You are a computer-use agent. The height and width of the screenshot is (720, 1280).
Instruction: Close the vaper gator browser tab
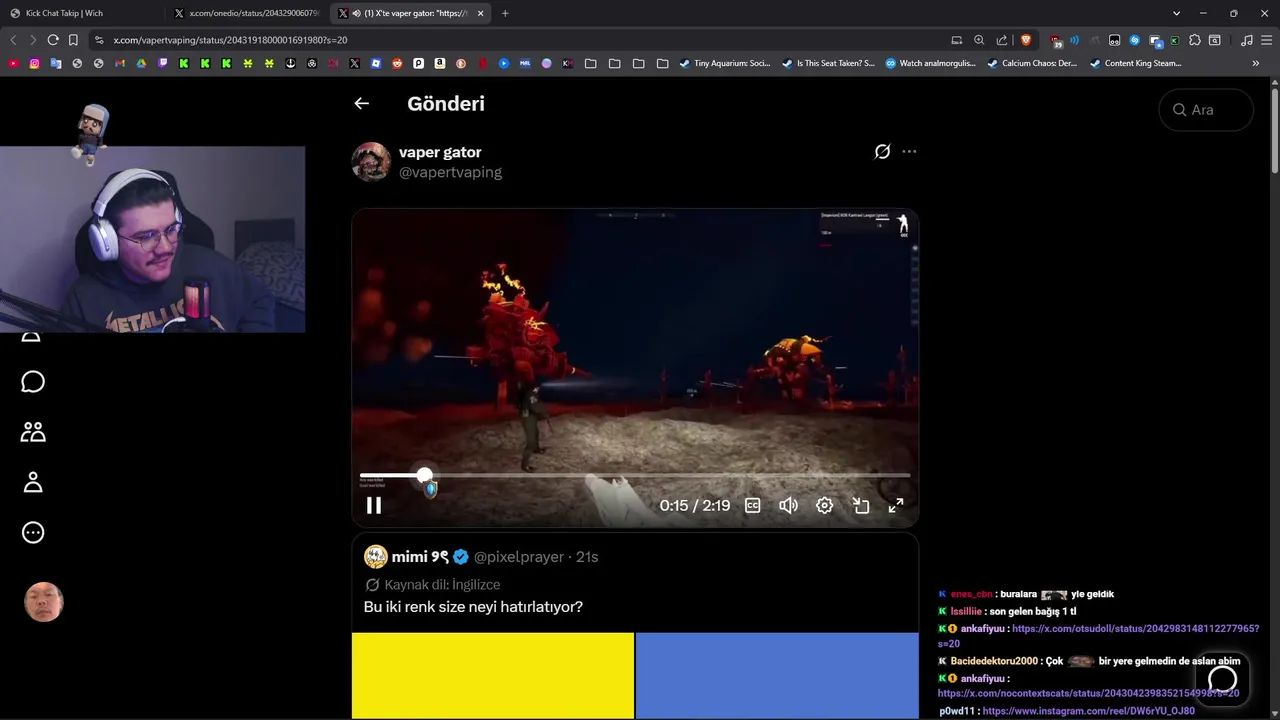point(480,13)
